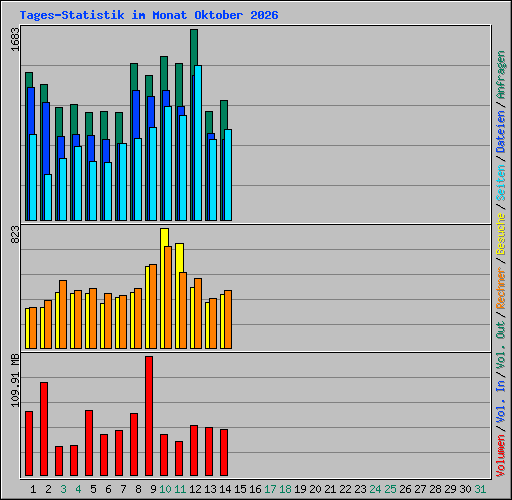512x500 pixels.
Task: Click the 'Vol. In' legend label
Action: 501,402
